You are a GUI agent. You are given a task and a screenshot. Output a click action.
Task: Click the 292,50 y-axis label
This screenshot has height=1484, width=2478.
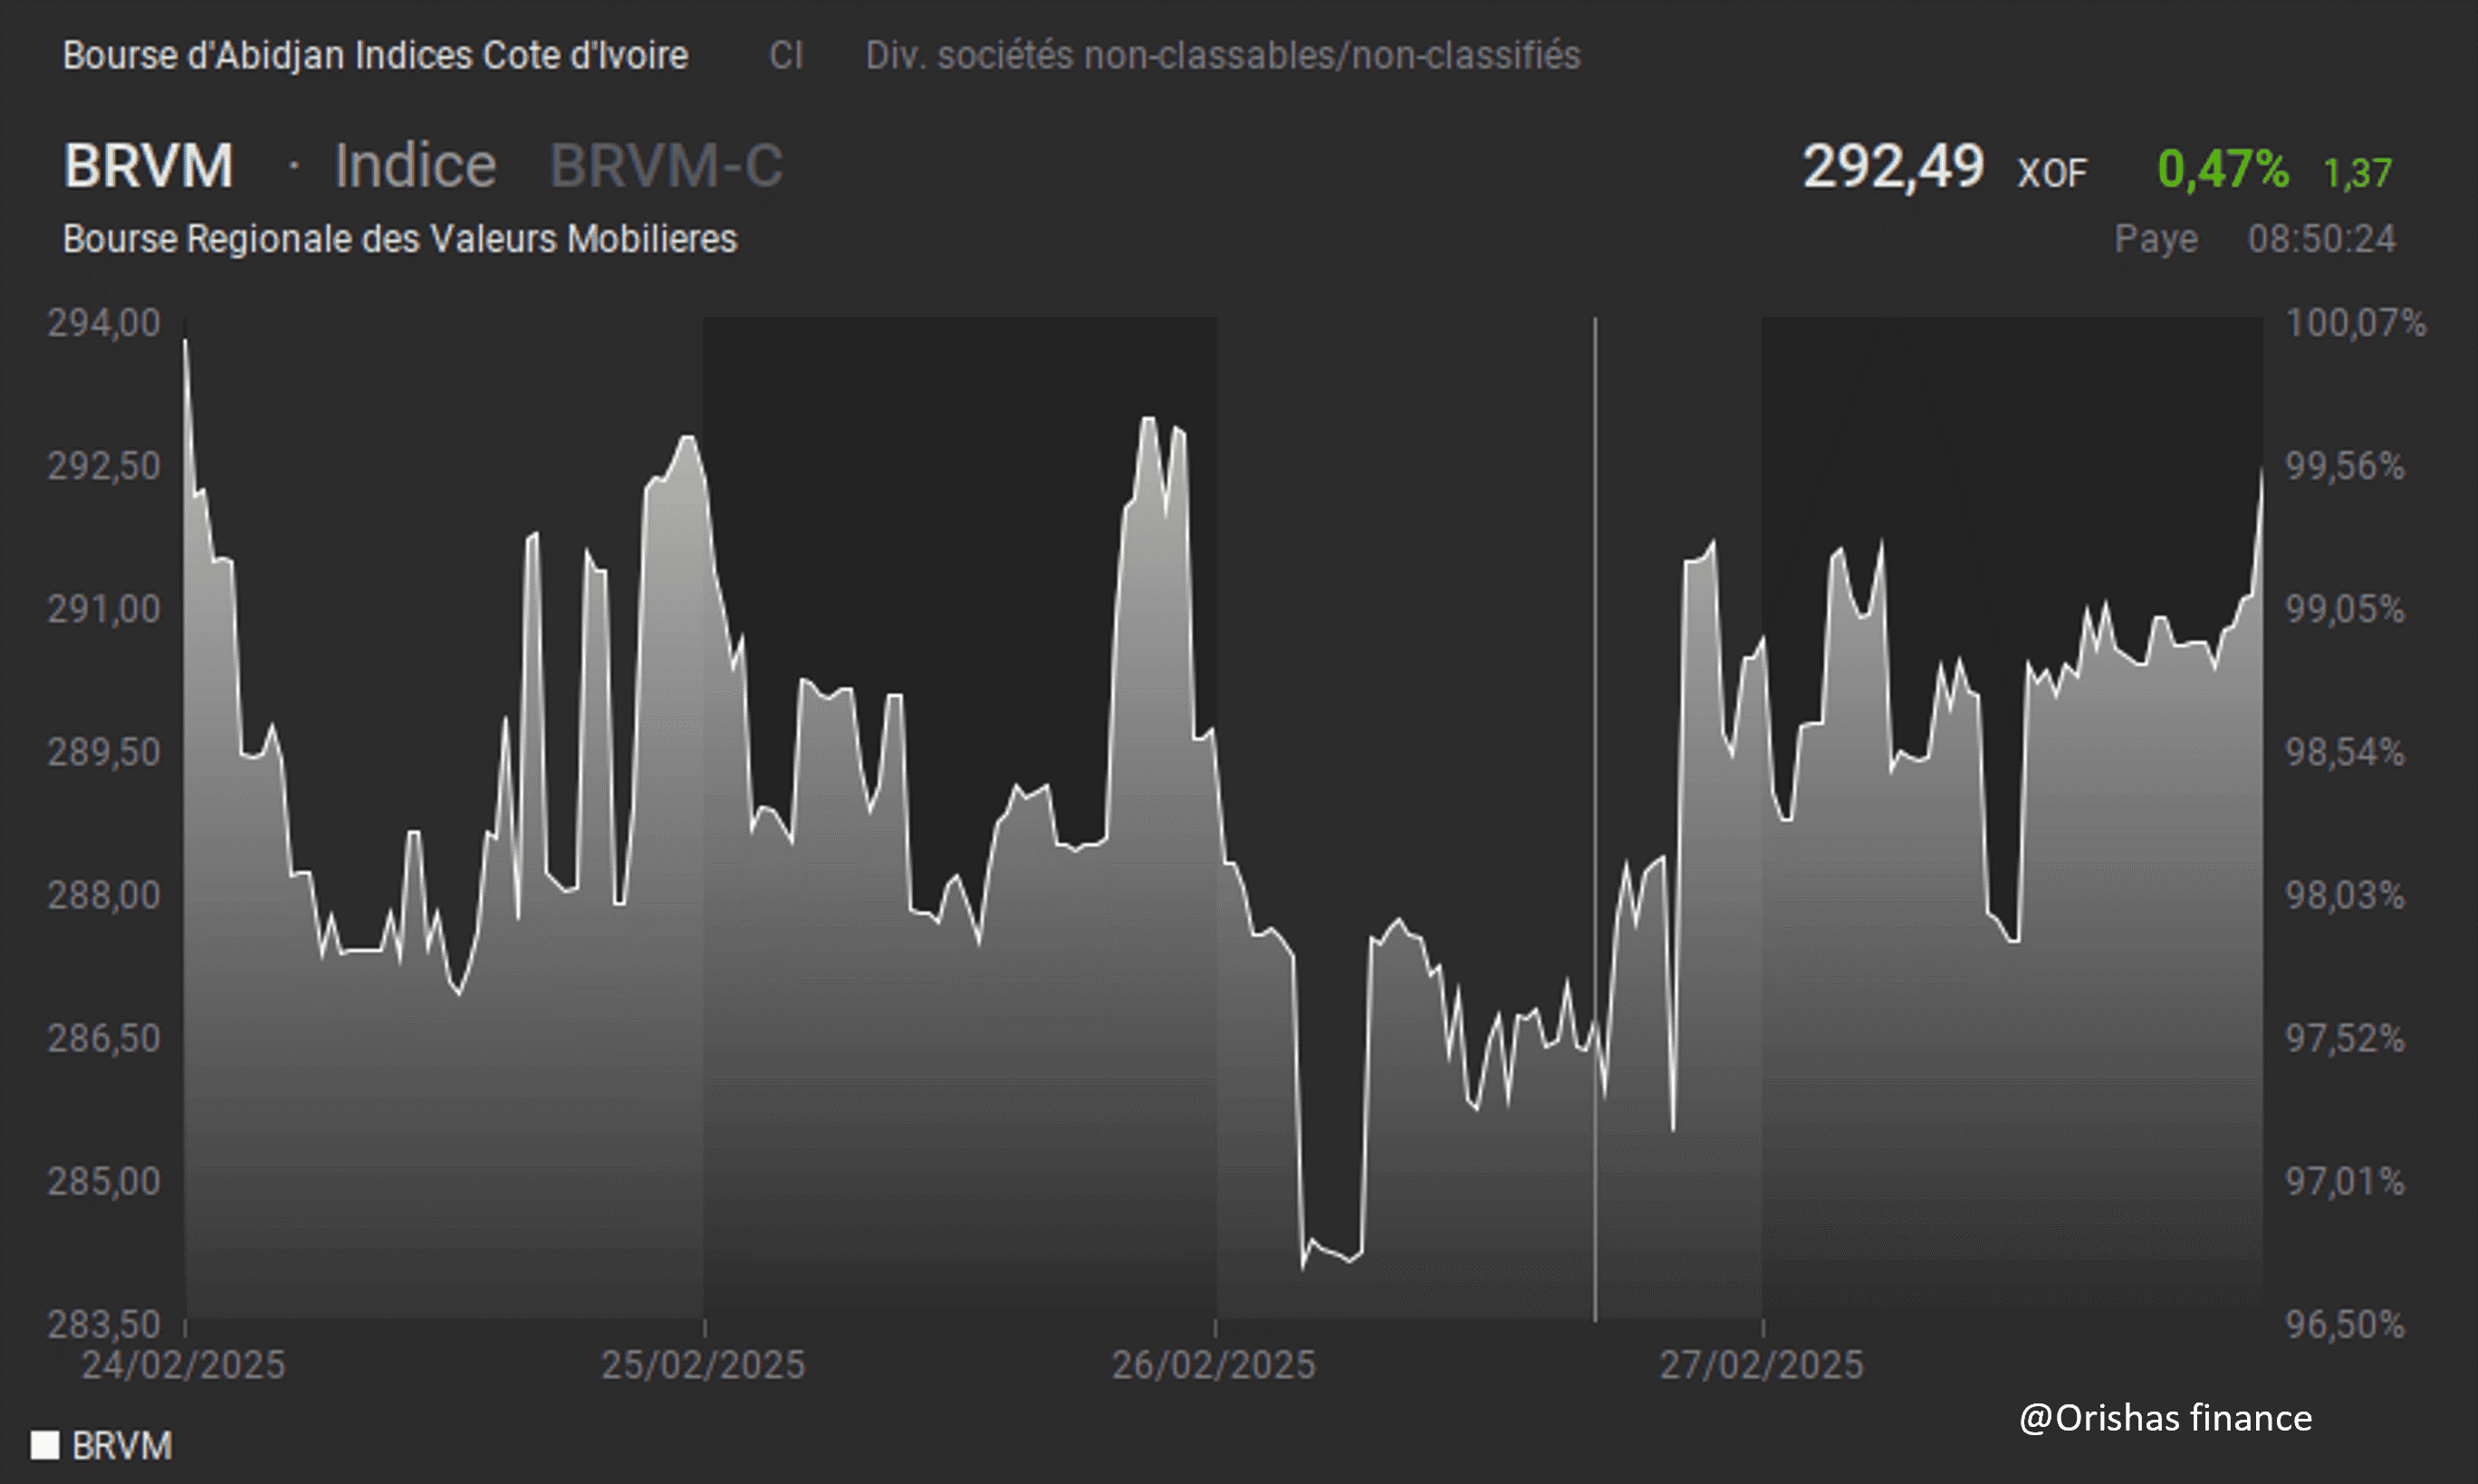pyautogui.click(x=104, y=466)
